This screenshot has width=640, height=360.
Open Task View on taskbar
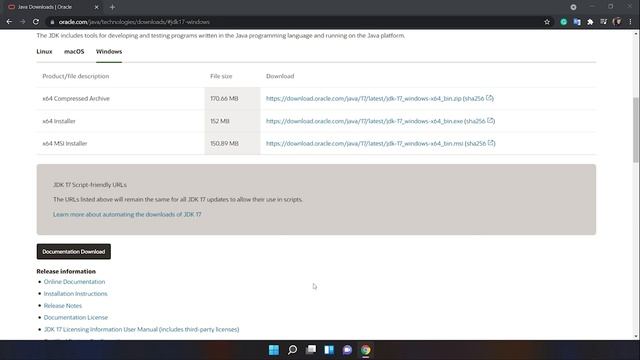[311, 350]
